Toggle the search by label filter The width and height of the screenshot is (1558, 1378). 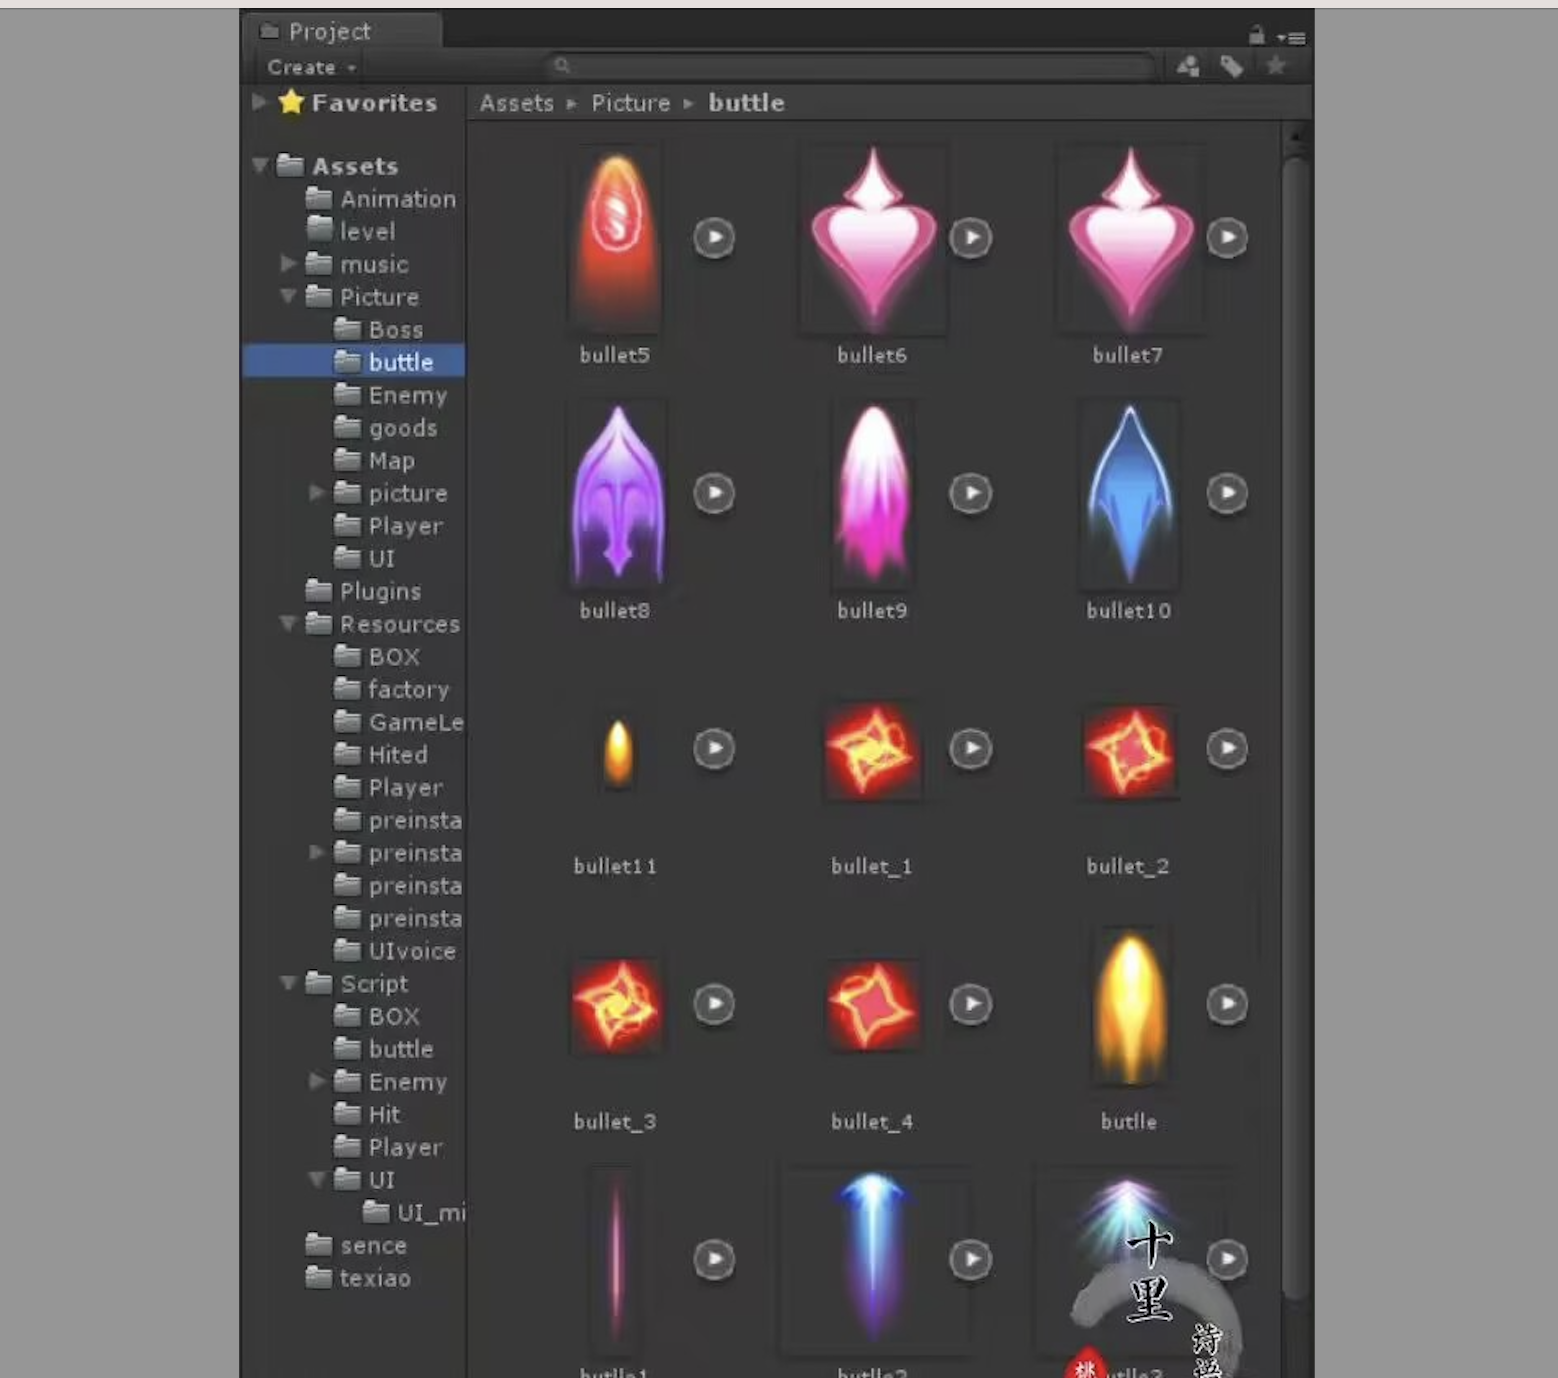[x=1232, y=66]
